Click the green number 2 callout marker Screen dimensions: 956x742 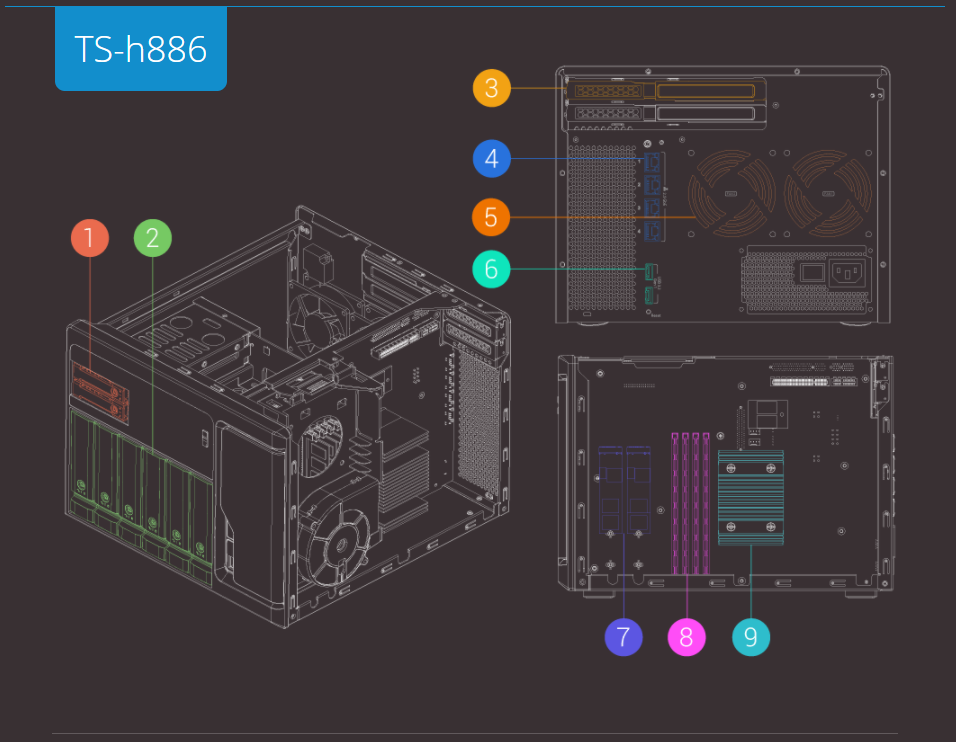(x=153, y=239)
